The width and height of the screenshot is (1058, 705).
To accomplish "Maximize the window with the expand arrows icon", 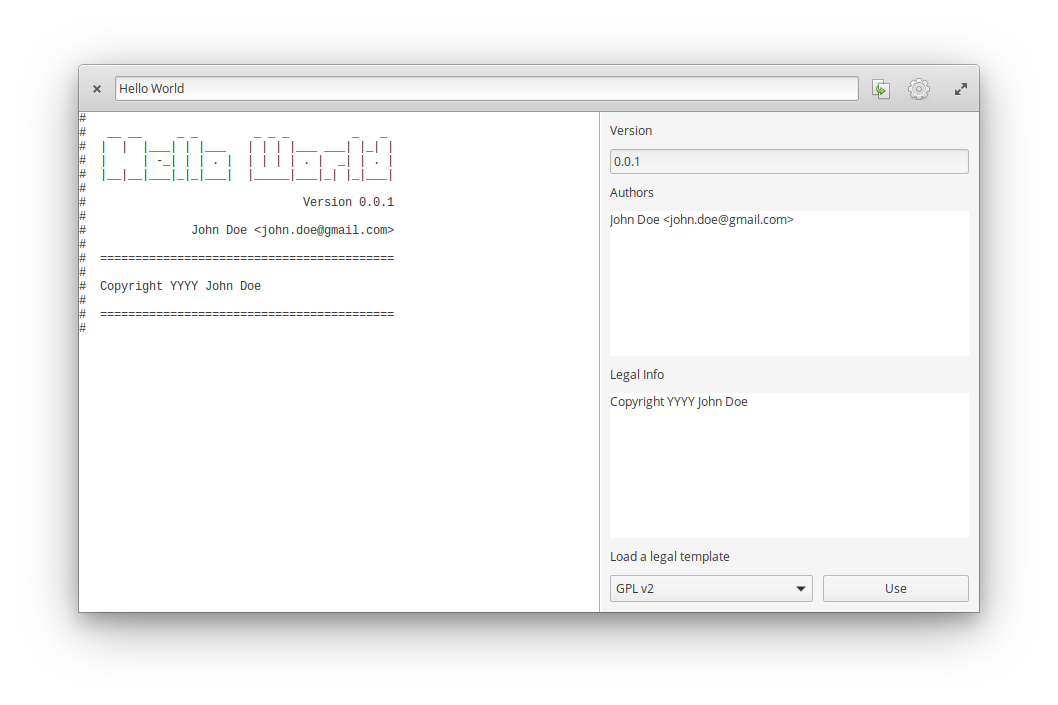I will click(x=961, y=89).
